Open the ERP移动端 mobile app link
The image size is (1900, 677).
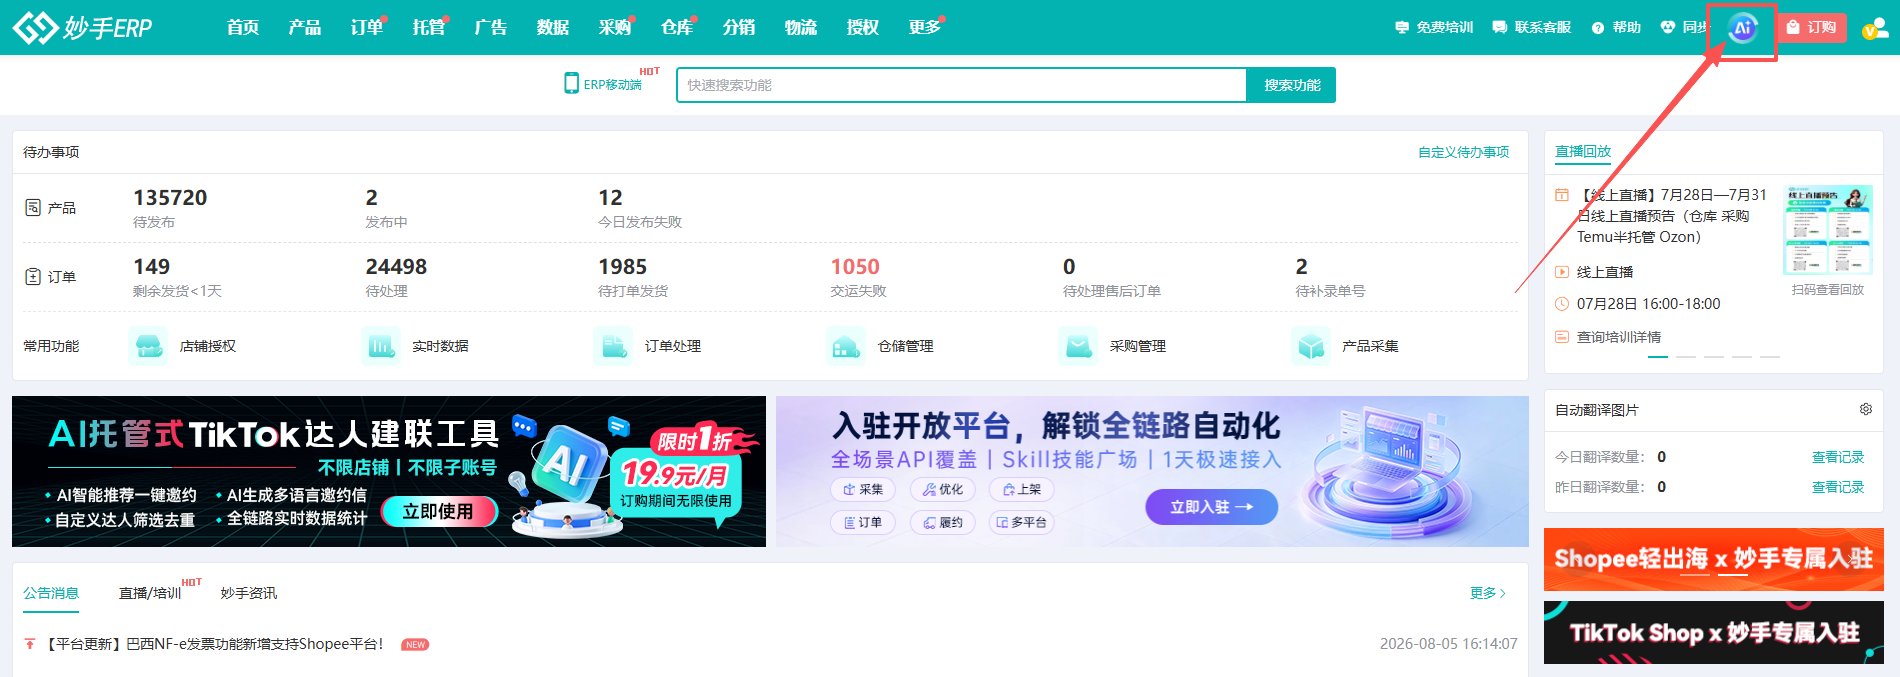[x=603, y=84]
